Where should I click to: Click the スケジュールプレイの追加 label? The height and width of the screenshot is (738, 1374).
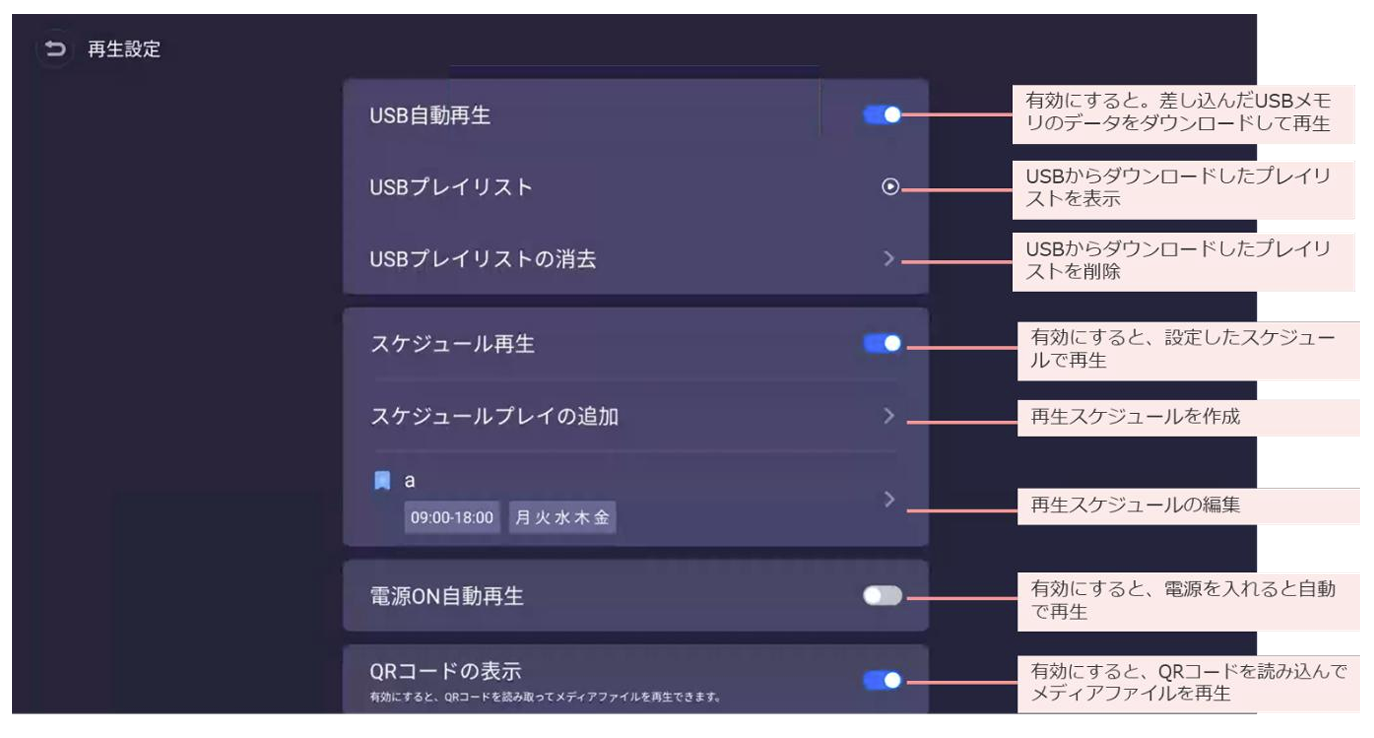494,416
